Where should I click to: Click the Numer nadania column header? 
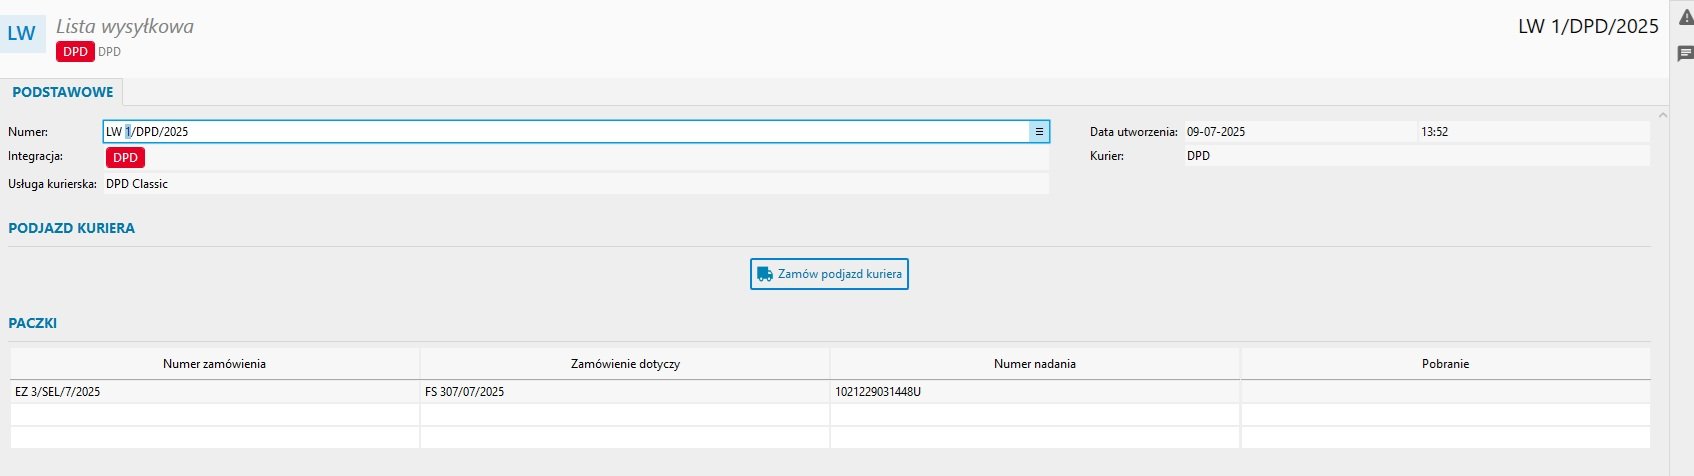pyautogui.click(x=1034, y=364)
